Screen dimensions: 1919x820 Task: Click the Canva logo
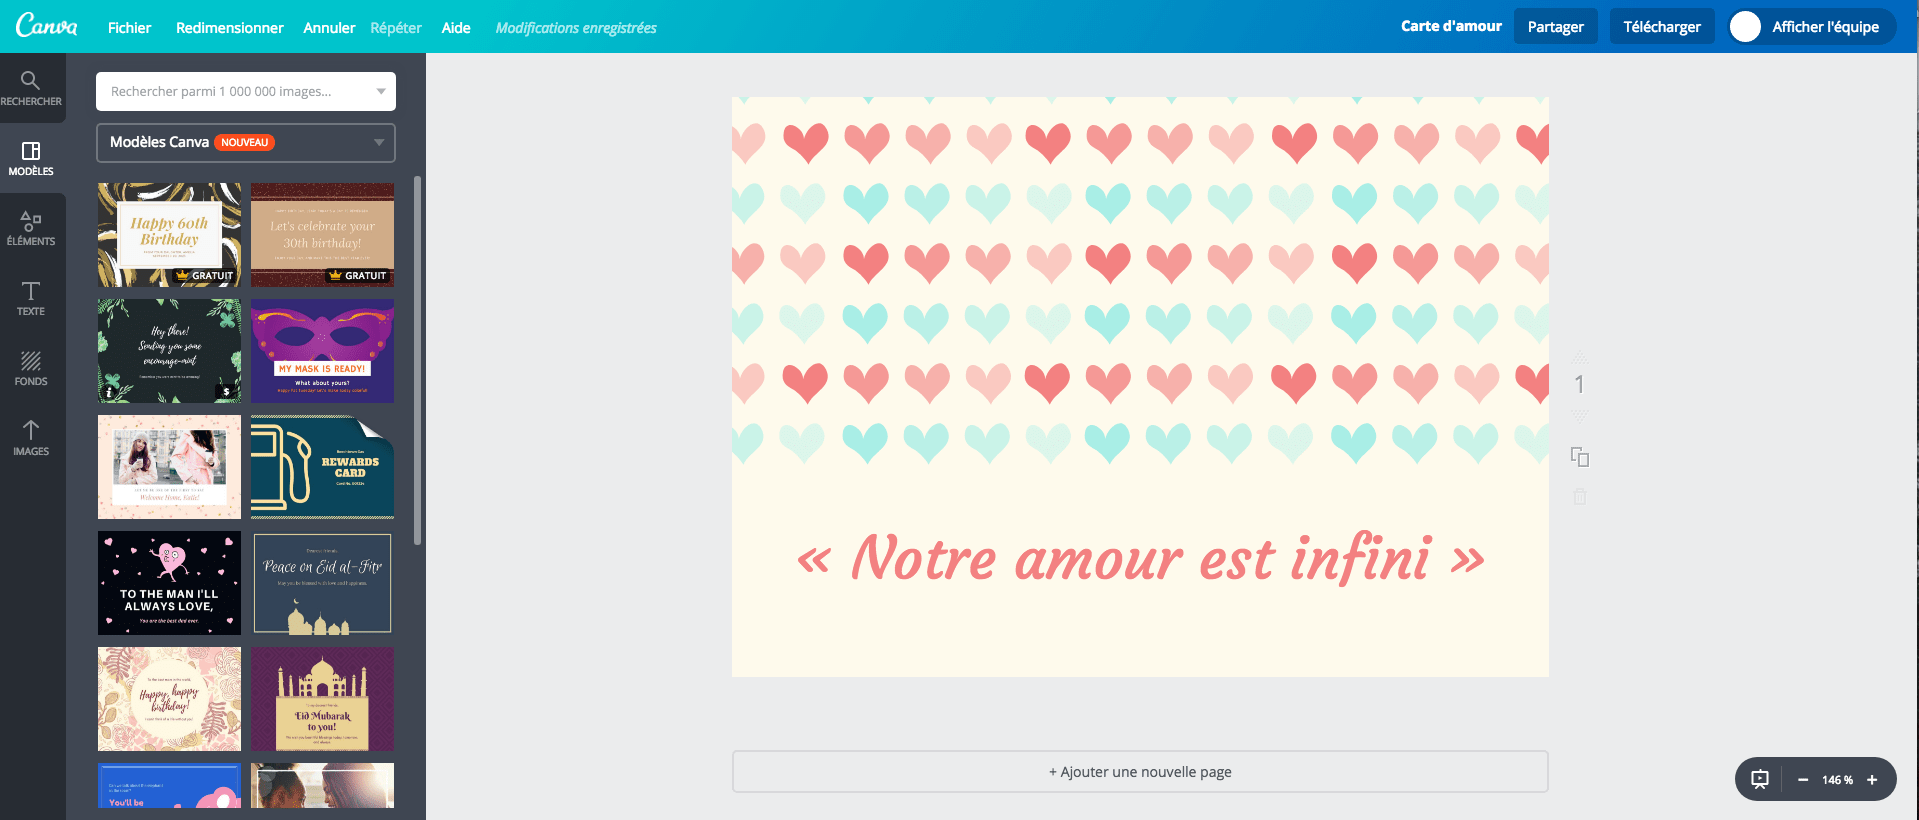pyautogui.click(x=46, y=25)
